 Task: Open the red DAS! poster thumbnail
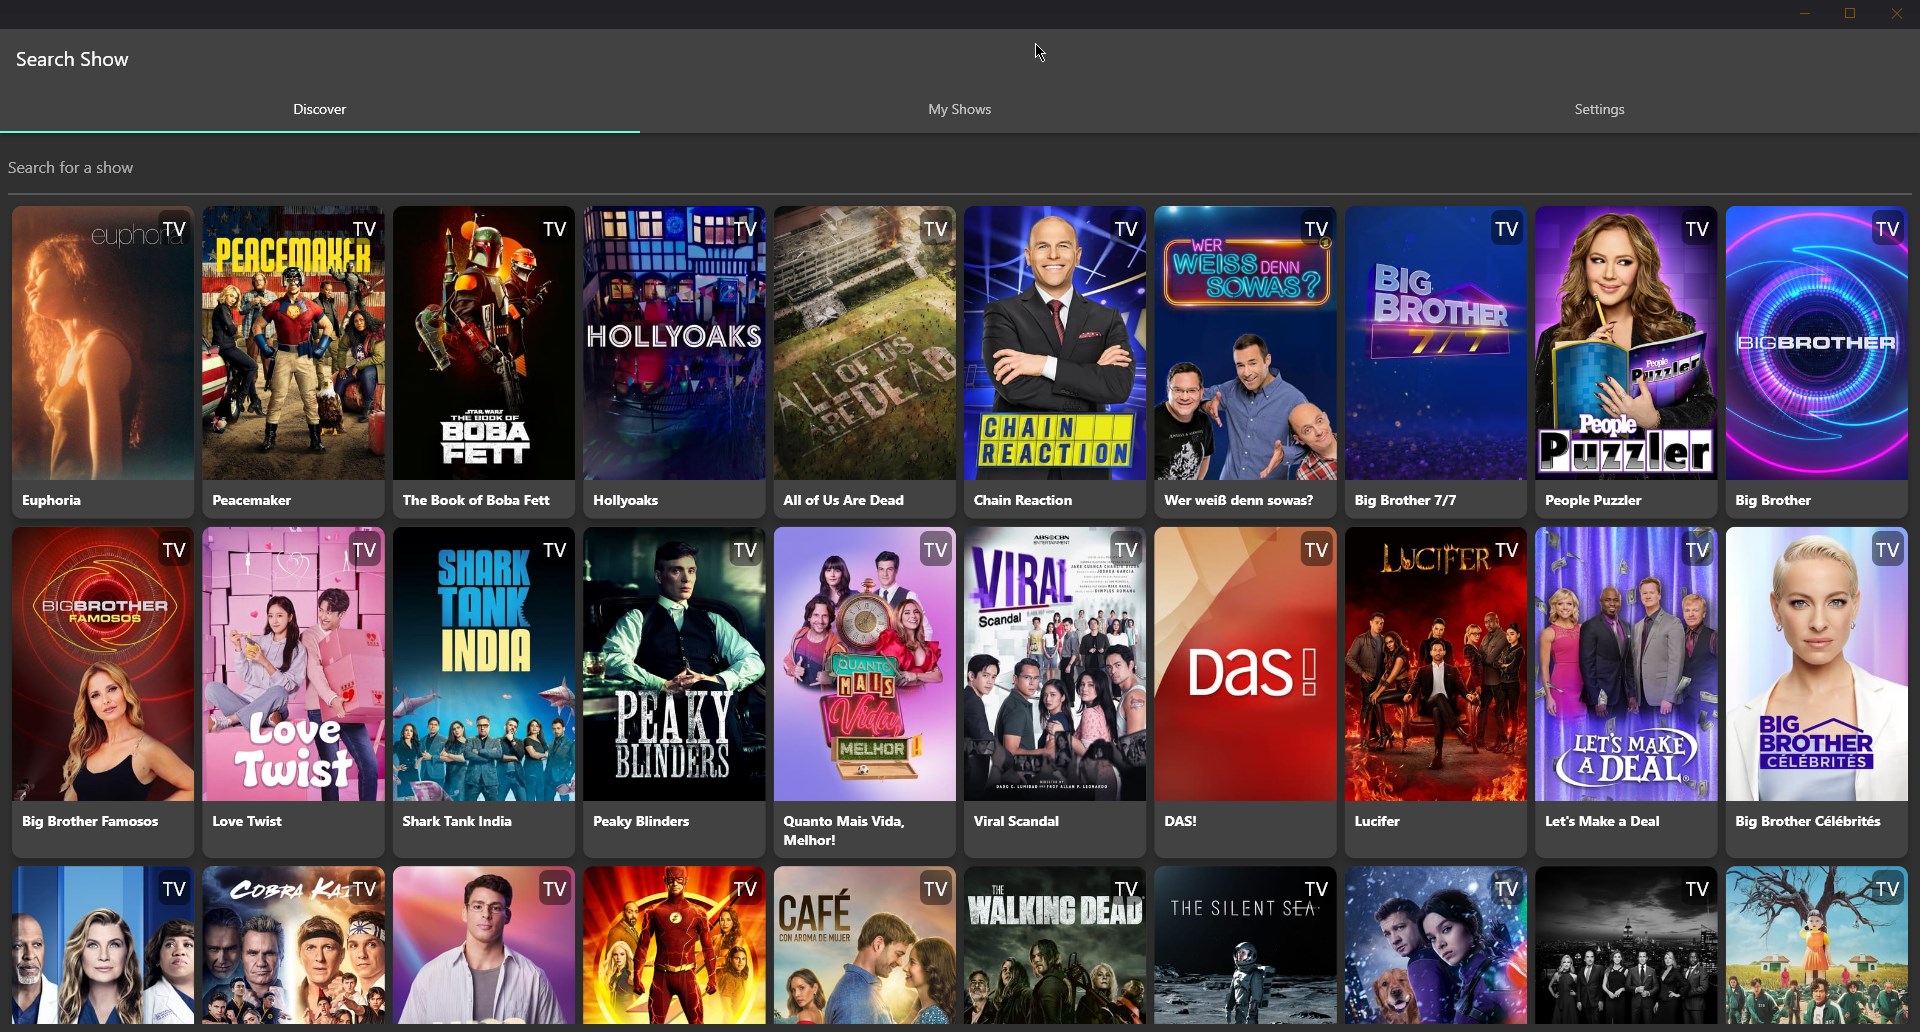1245,664
